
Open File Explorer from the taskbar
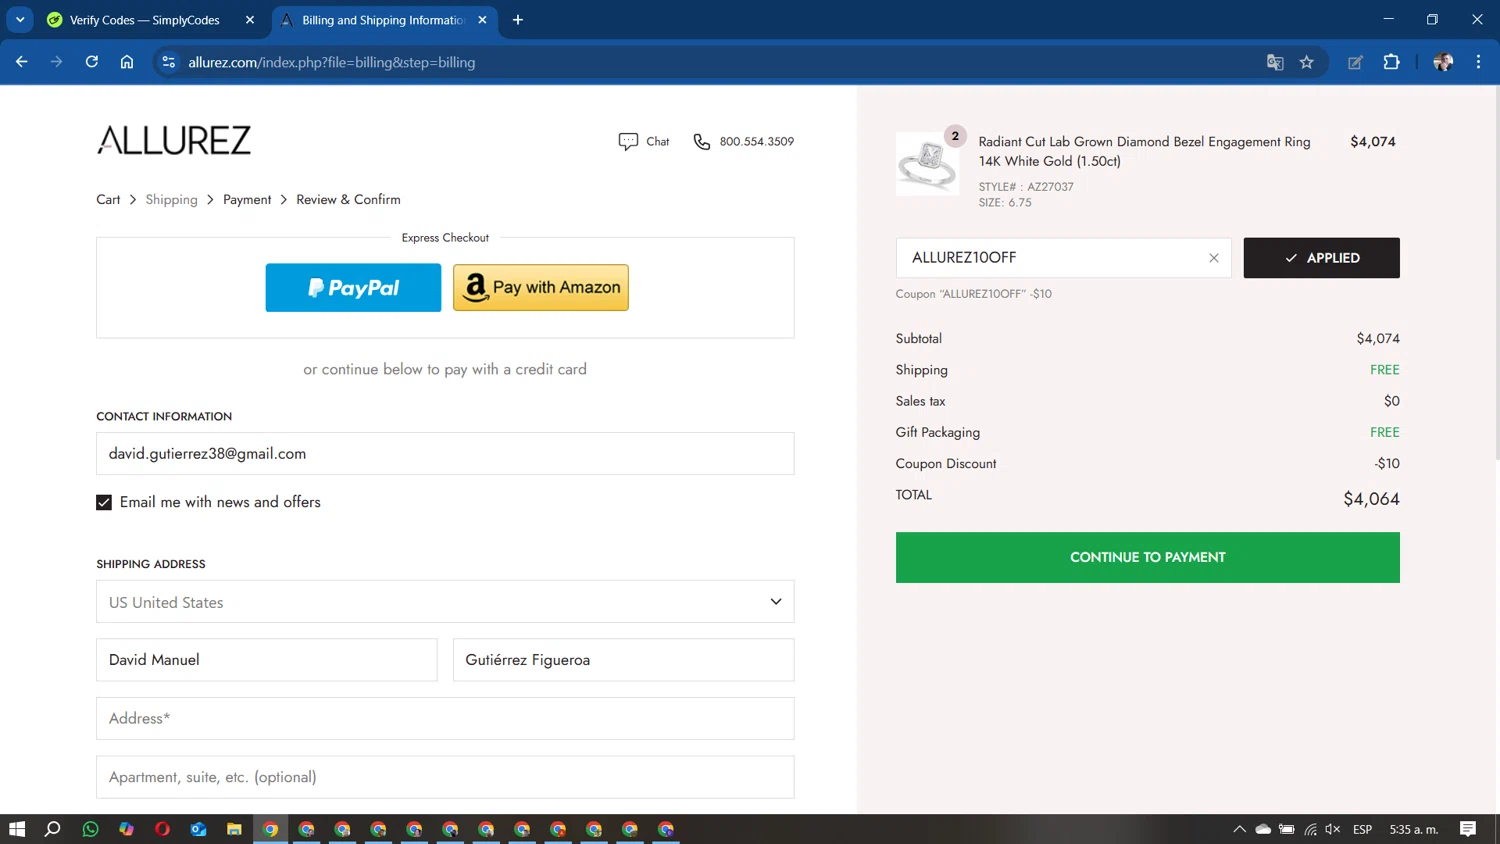tap(235, 829)
